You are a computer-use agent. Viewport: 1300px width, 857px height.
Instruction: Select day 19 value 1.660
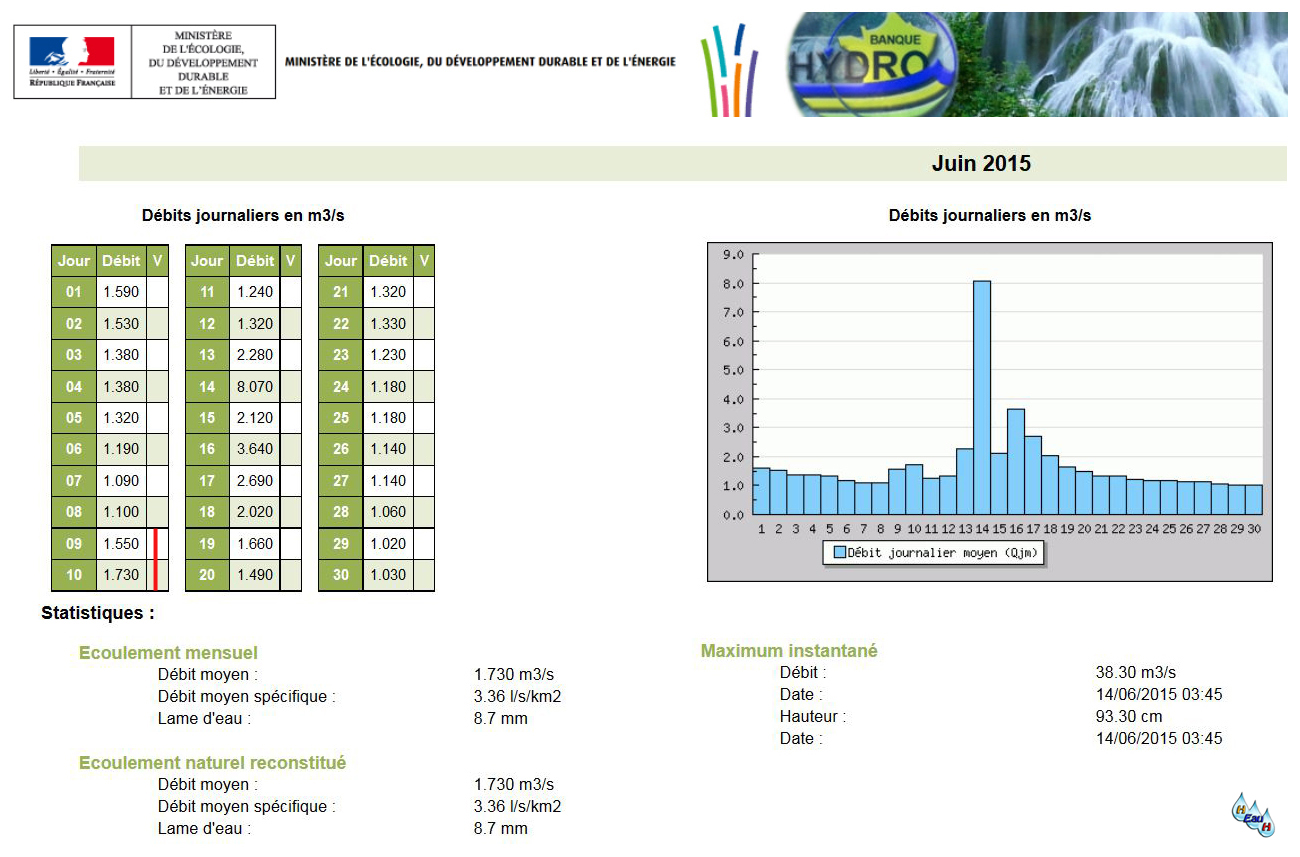pos(255,544)
